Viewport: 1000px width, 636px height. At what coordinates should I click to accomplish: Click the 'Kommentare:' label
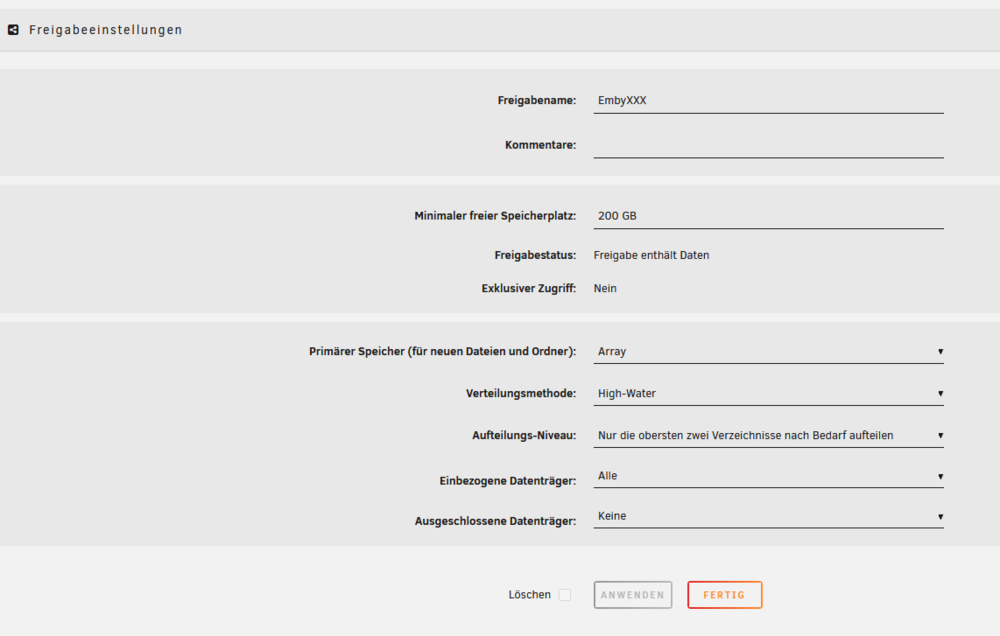tap(541, 145)
